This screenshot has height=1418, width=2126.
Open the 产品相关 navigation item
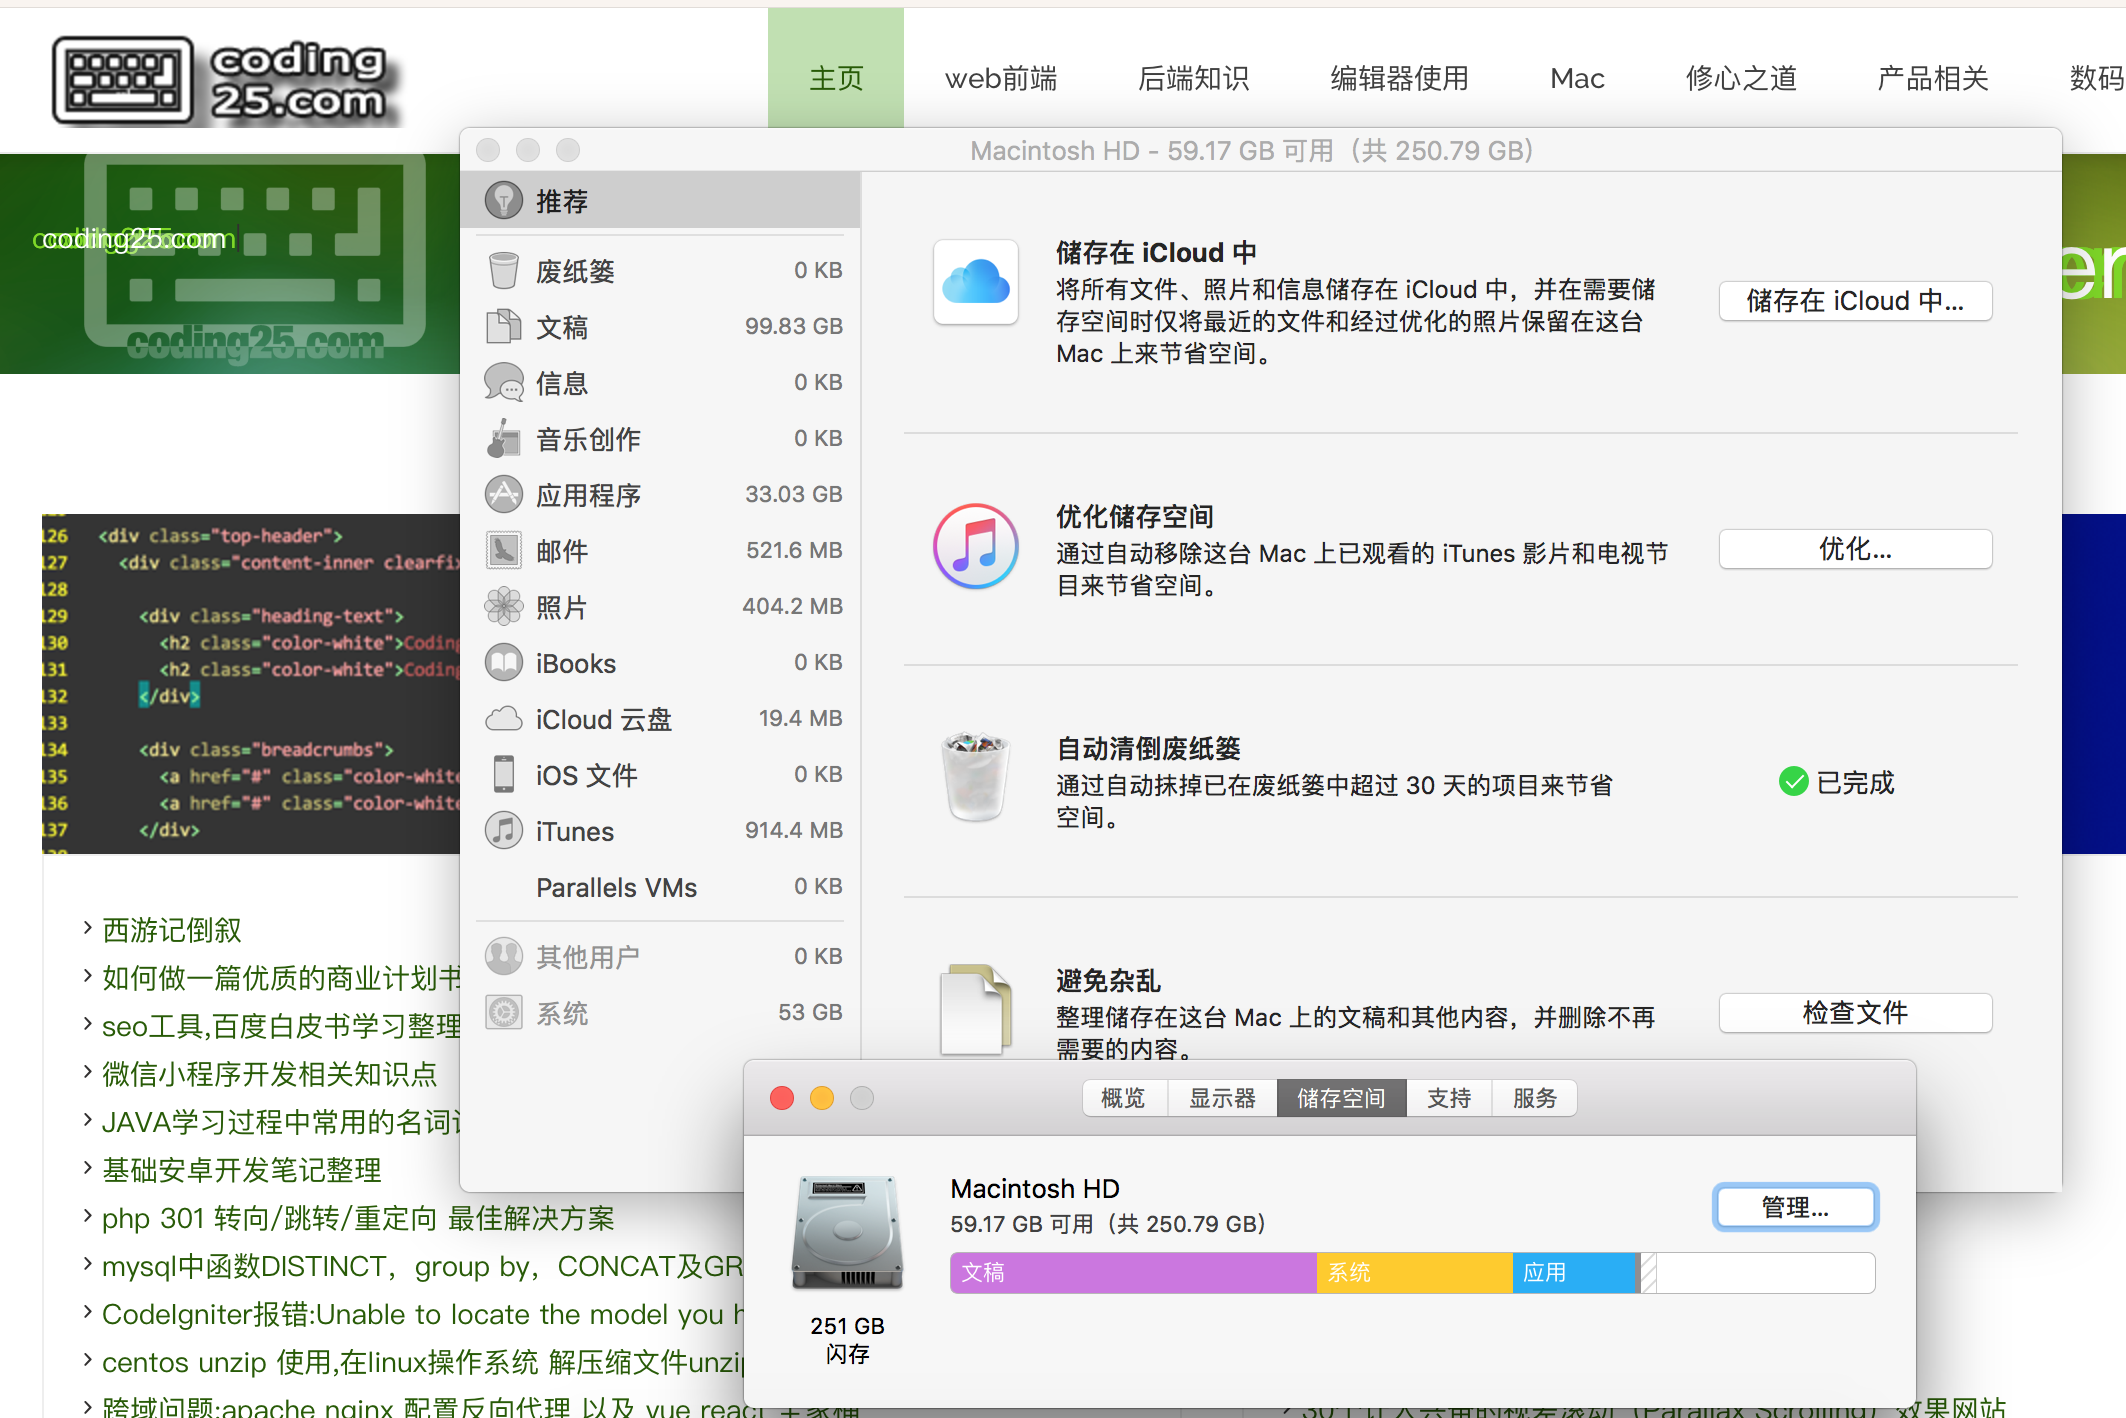pyautogui.click(x=1932, y=78)
